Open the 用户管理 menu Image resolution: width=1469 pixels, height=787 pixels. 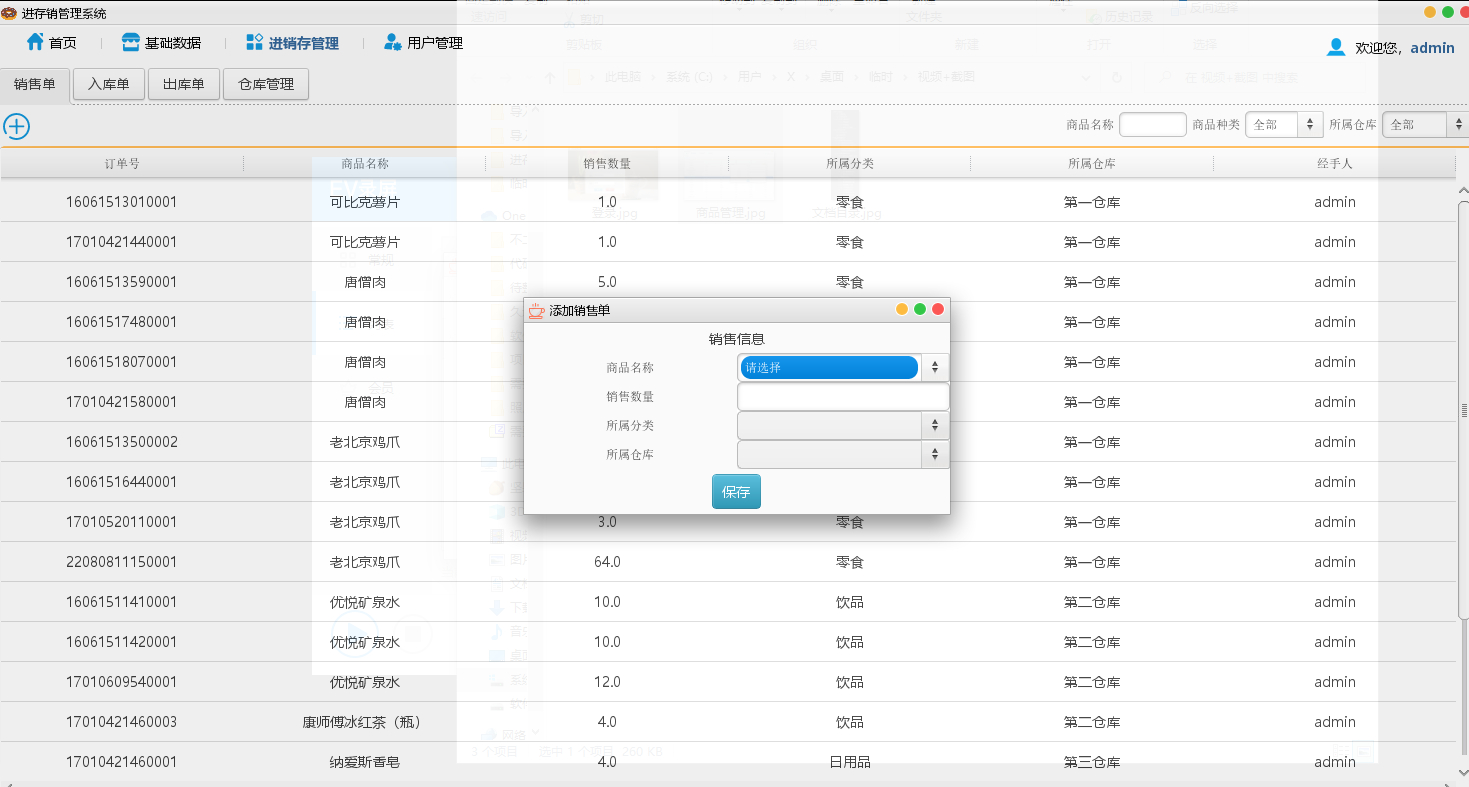point(424,41)
